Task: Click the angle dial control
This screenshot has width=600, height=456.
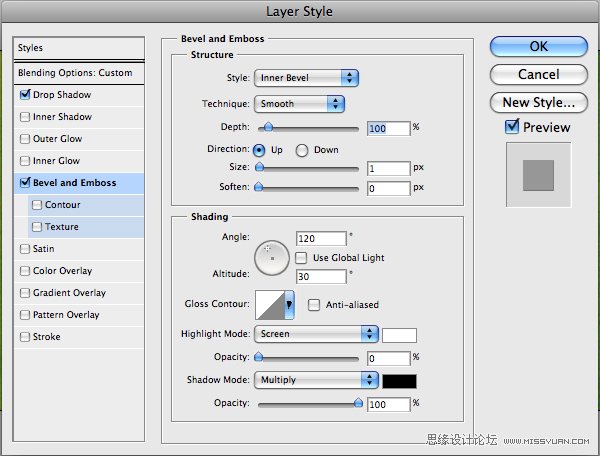Action: 272,258
